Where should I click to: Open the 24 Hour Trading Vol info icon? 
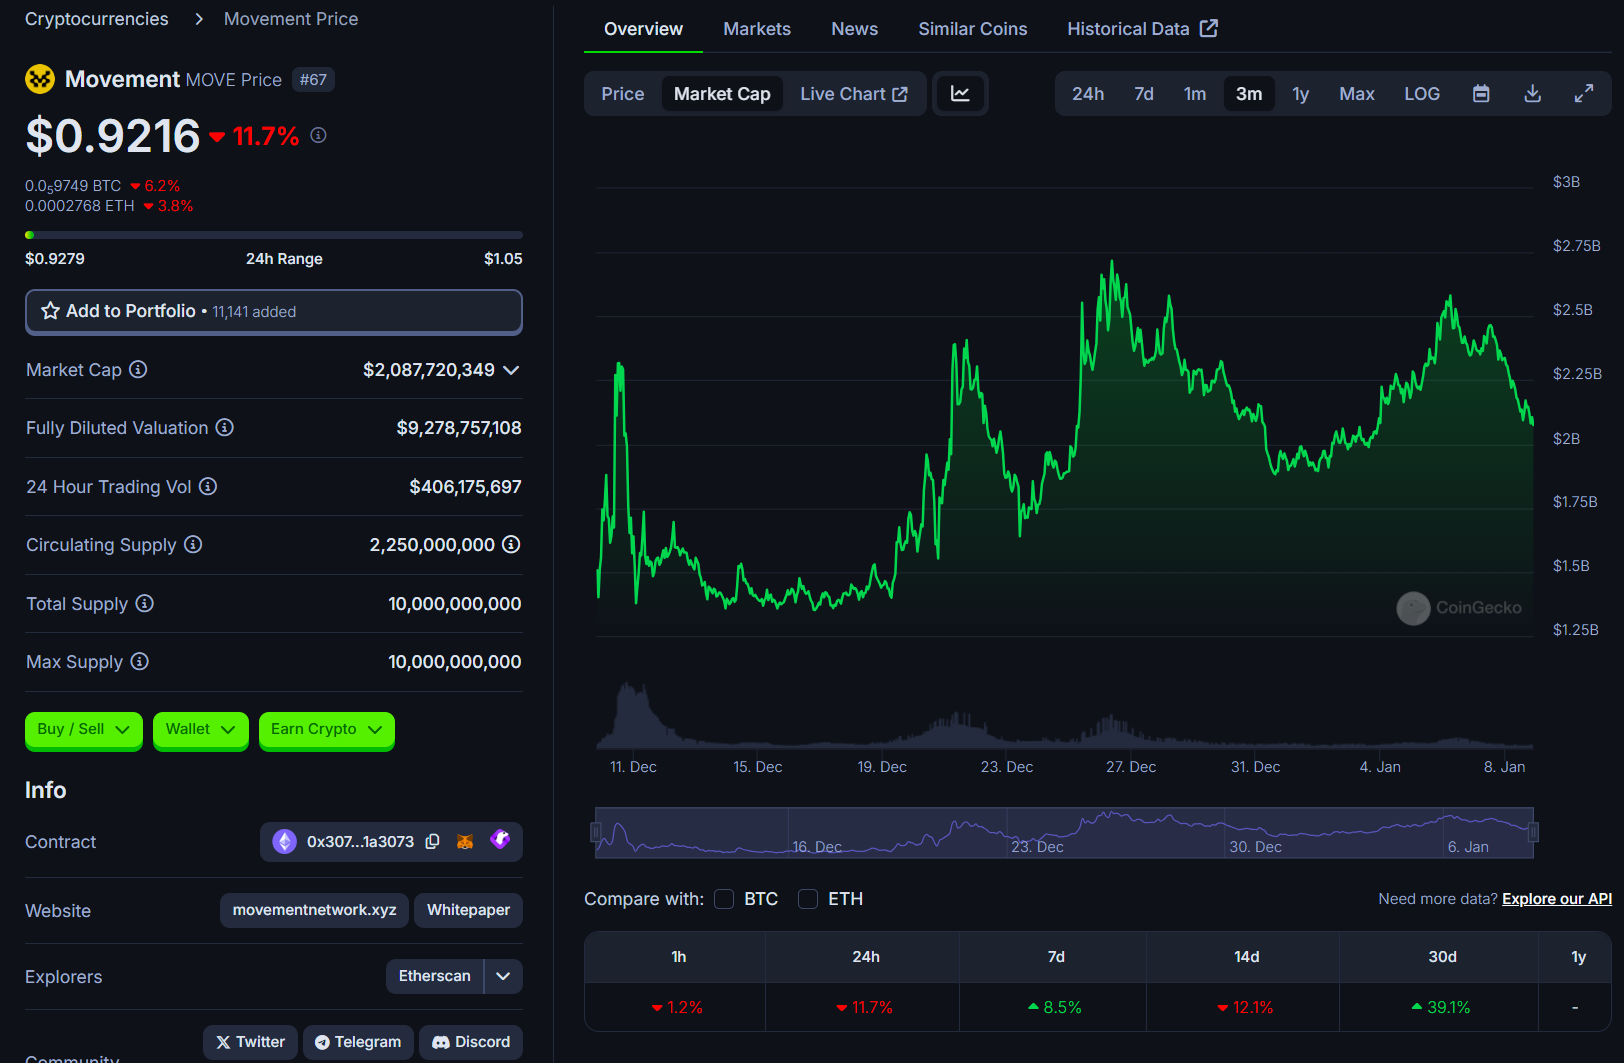coord(208,486)
